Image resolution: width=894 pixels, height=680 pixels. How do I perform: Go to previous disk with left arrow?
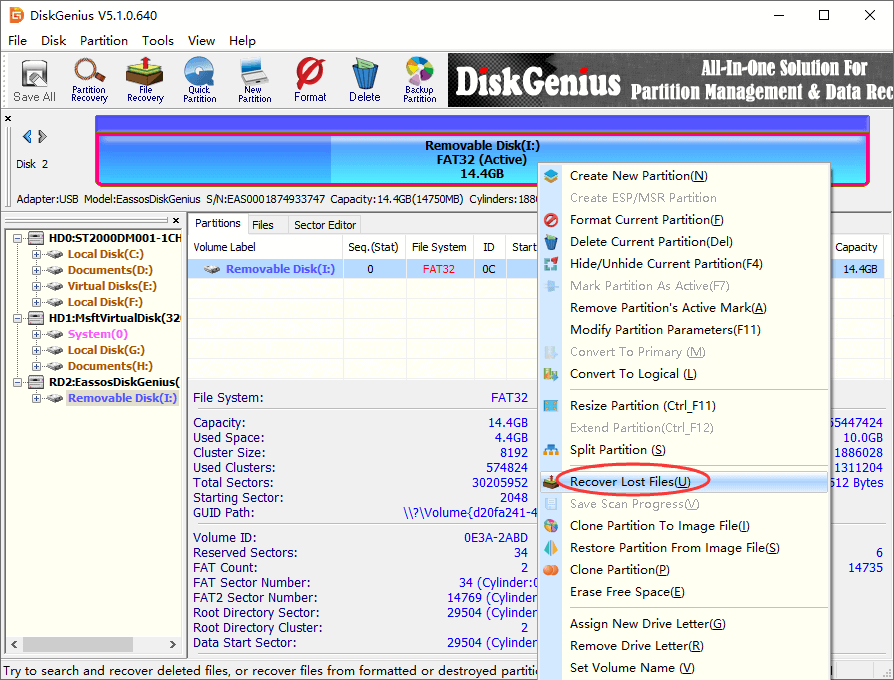click(27, 137)
